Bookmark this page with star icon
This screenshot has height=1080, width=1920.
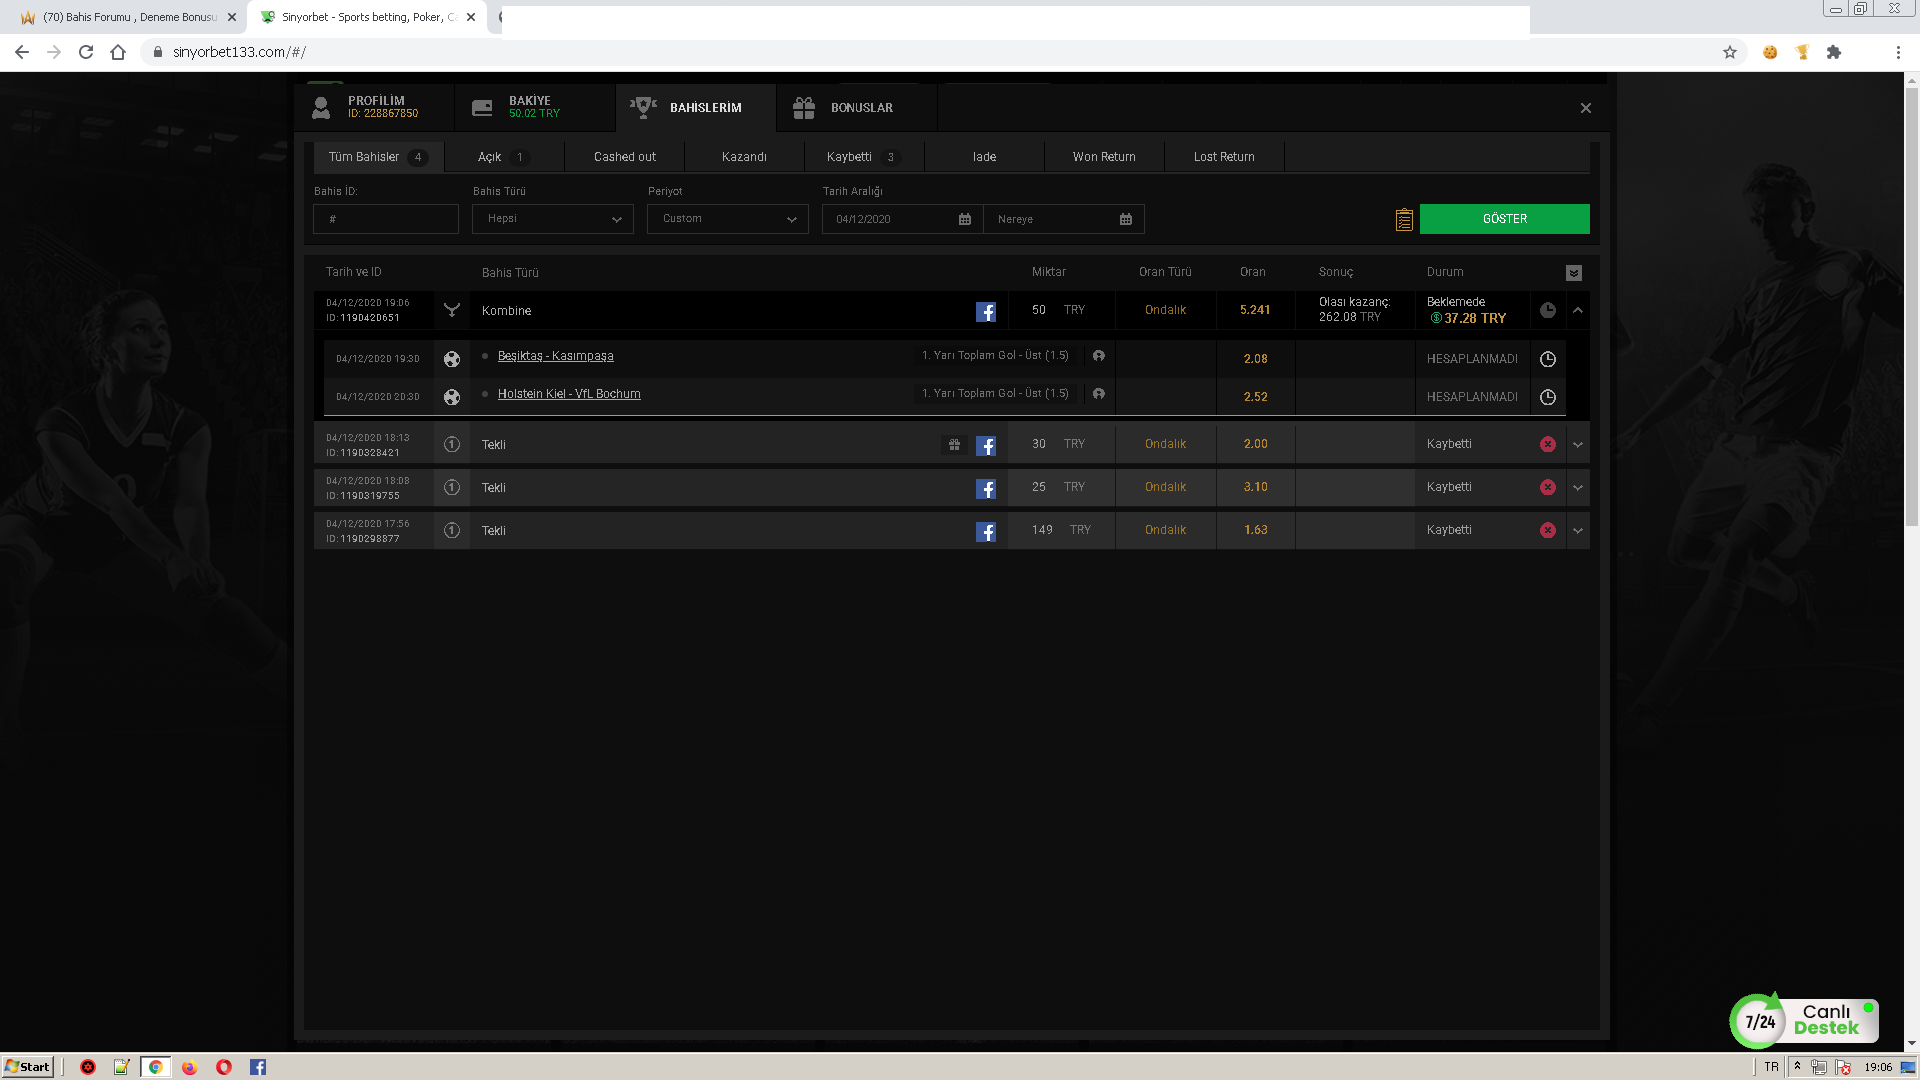tap(1729, 52)
